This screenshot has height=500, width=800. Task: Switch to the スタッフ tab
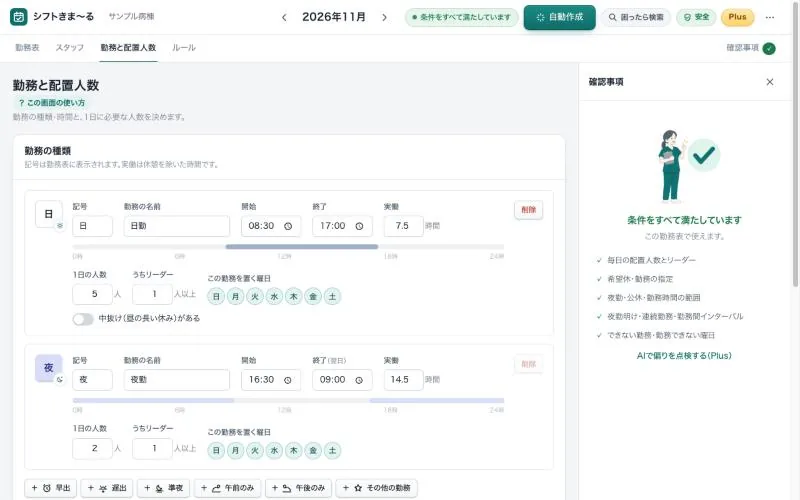(x=69, y=48)
